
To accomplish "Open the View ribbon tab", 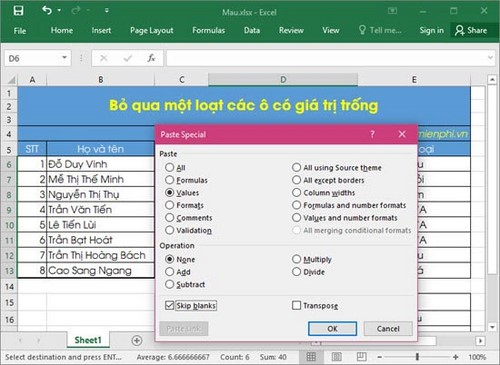I will [x=331, y=30].
